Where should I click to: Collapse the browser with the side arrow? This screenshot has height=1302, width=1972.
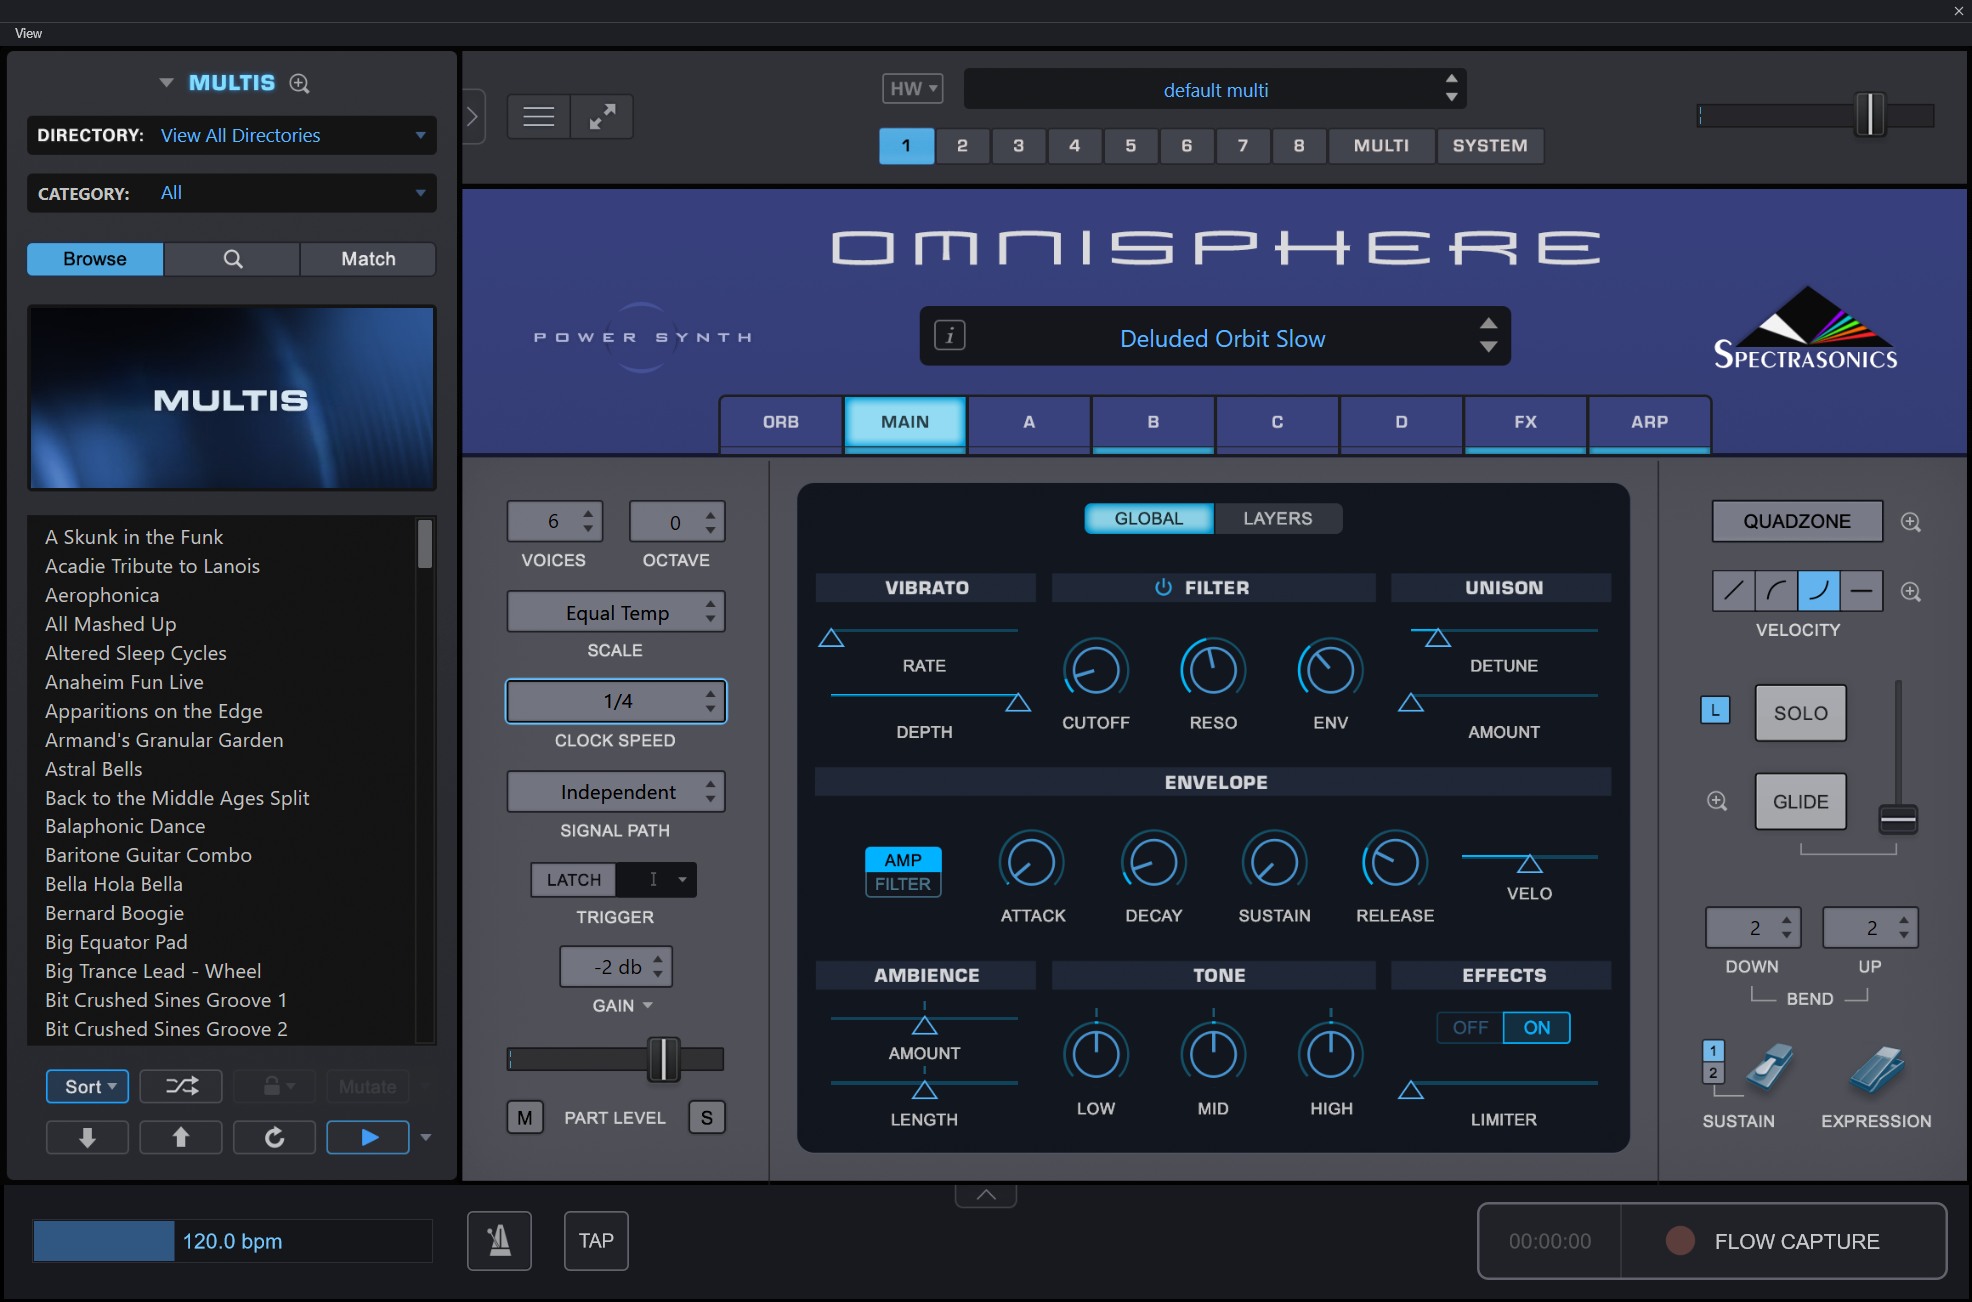click(x=473, y=117)
